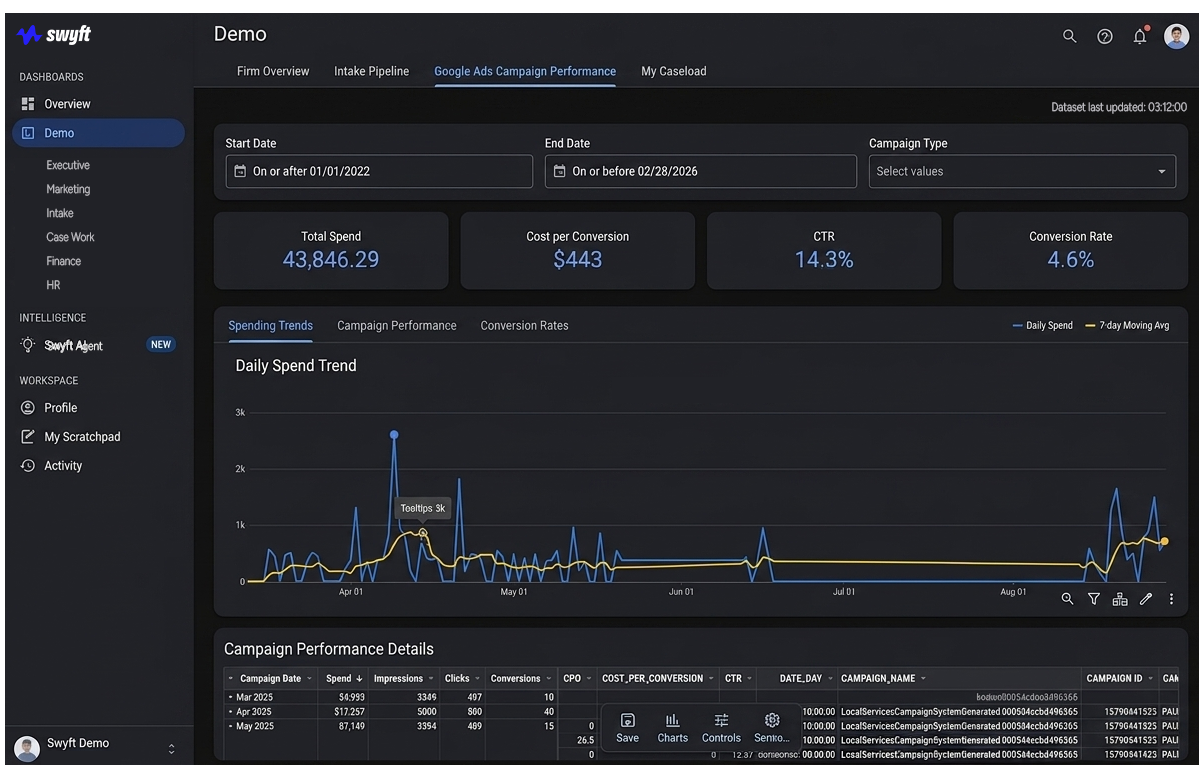The height and width of the screenshot is (765, 1204).
Task: Click the gear settings icon in floating toolbar
Action: coord(772,720)
